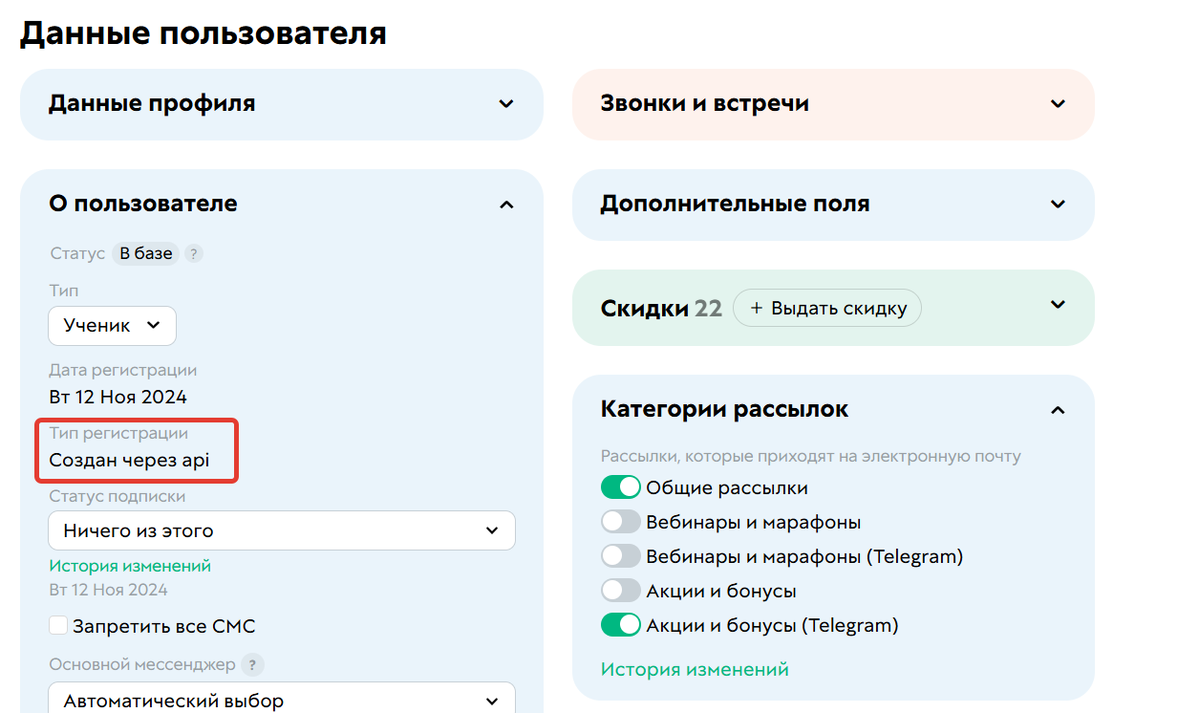Expand the Дополнительные поля section

click(x=1057, y=205)
